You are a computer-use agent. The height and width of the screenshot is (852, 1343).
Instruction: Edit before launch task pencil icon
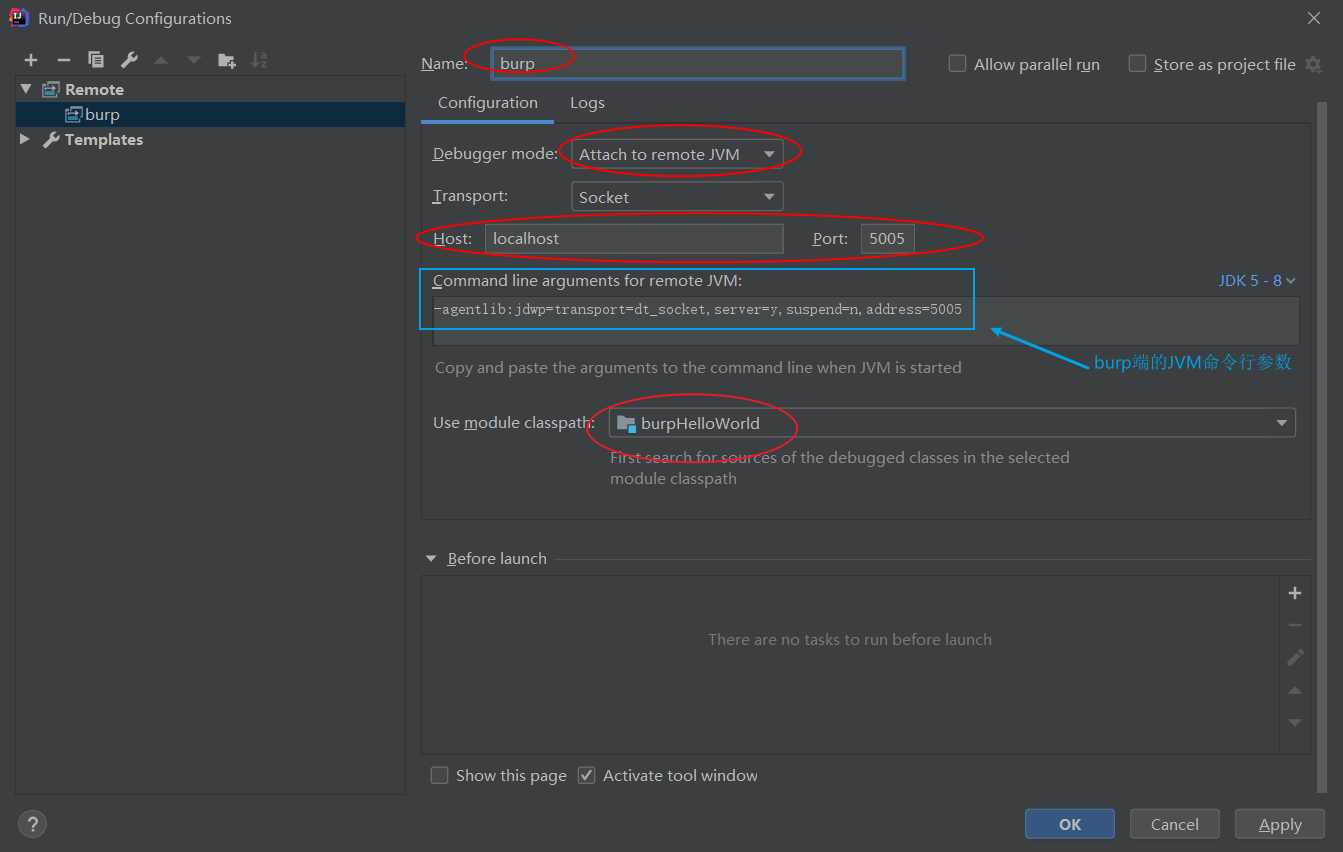click(1295, 657)
